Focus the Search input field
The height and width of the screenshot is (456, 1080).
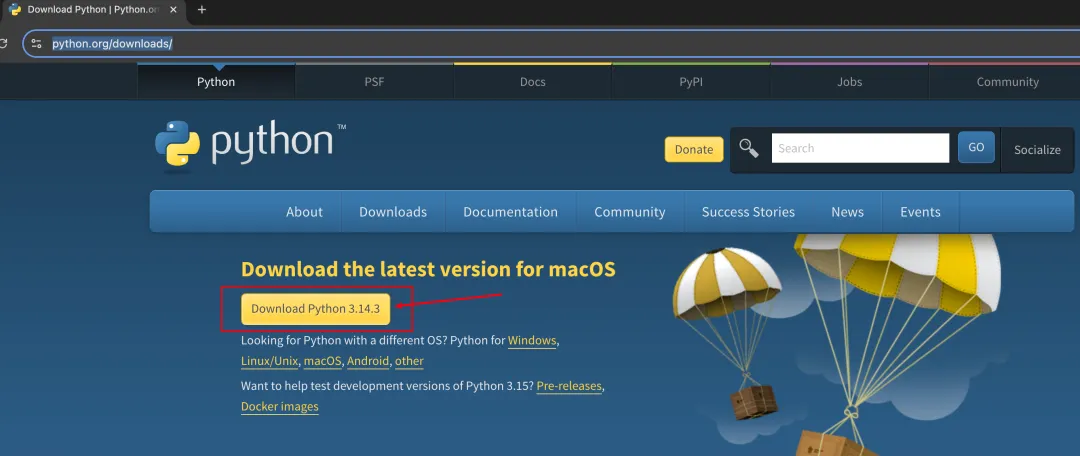pos(860,147)
